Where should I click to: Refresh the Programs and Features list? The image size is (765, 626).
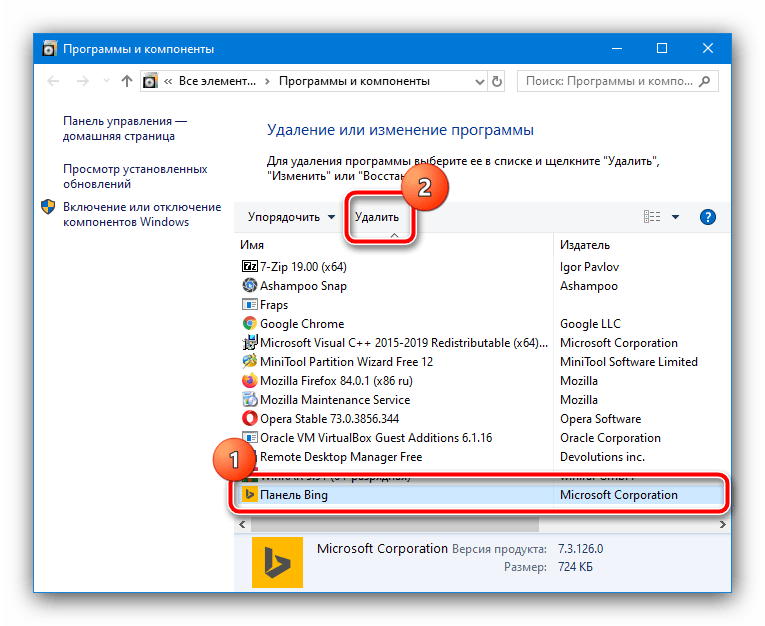tap(497, 81)
